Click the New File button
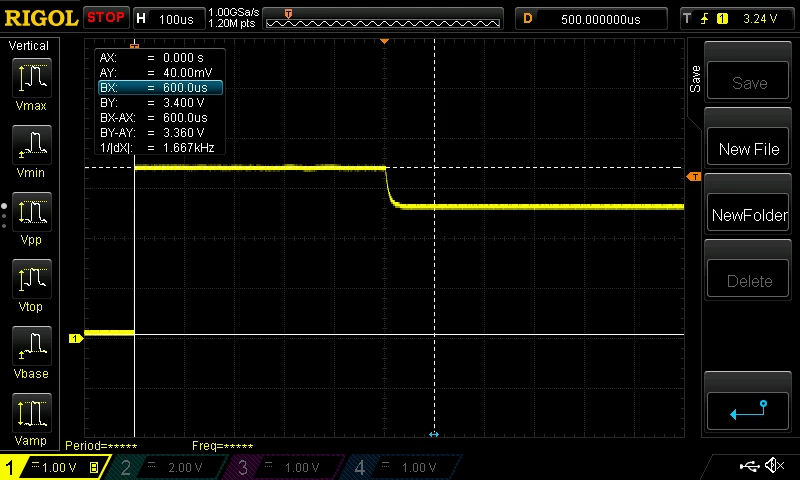The height and width of the screenshot is (480, 800). [748, 147]
